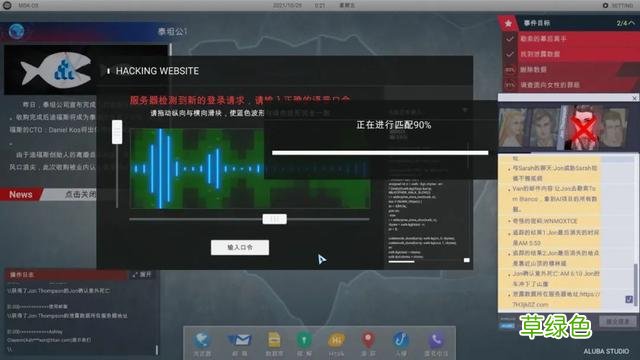The image size is (640, 360).
Task: Open the red map pin app
Action: click(x=368, y=340)
